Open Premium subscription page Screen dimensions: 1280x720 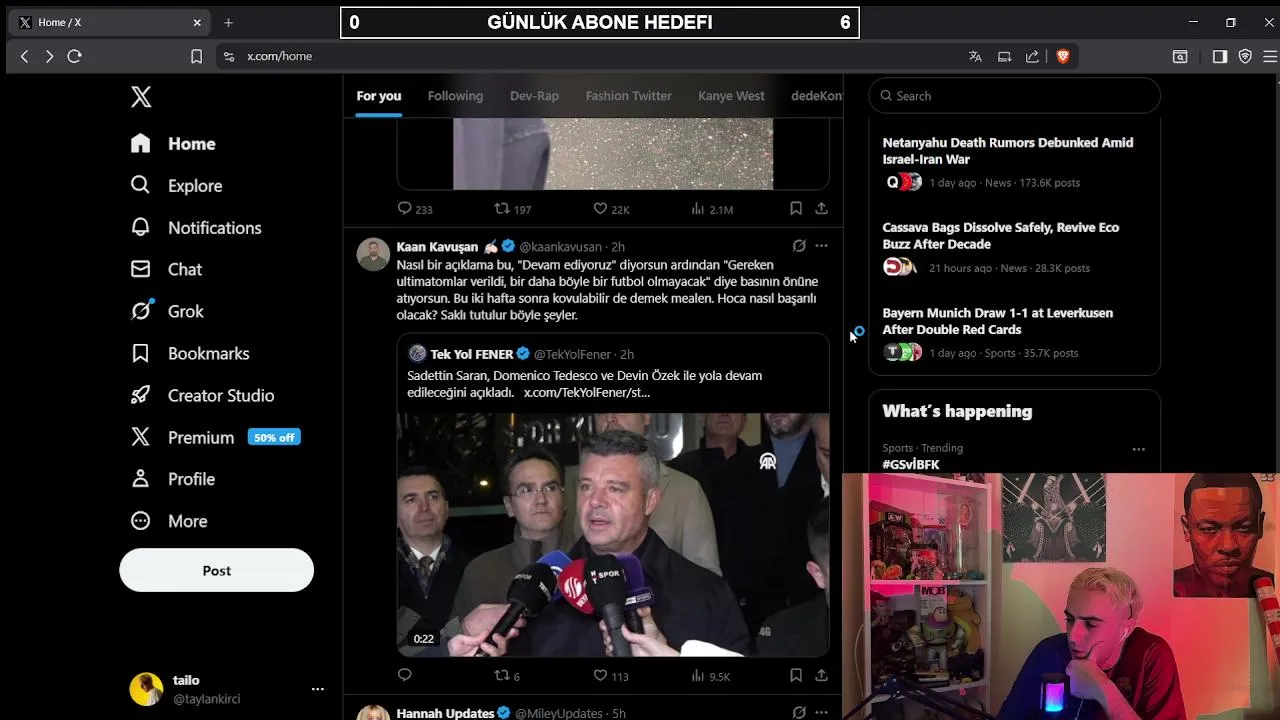click(x=182, y=438)
